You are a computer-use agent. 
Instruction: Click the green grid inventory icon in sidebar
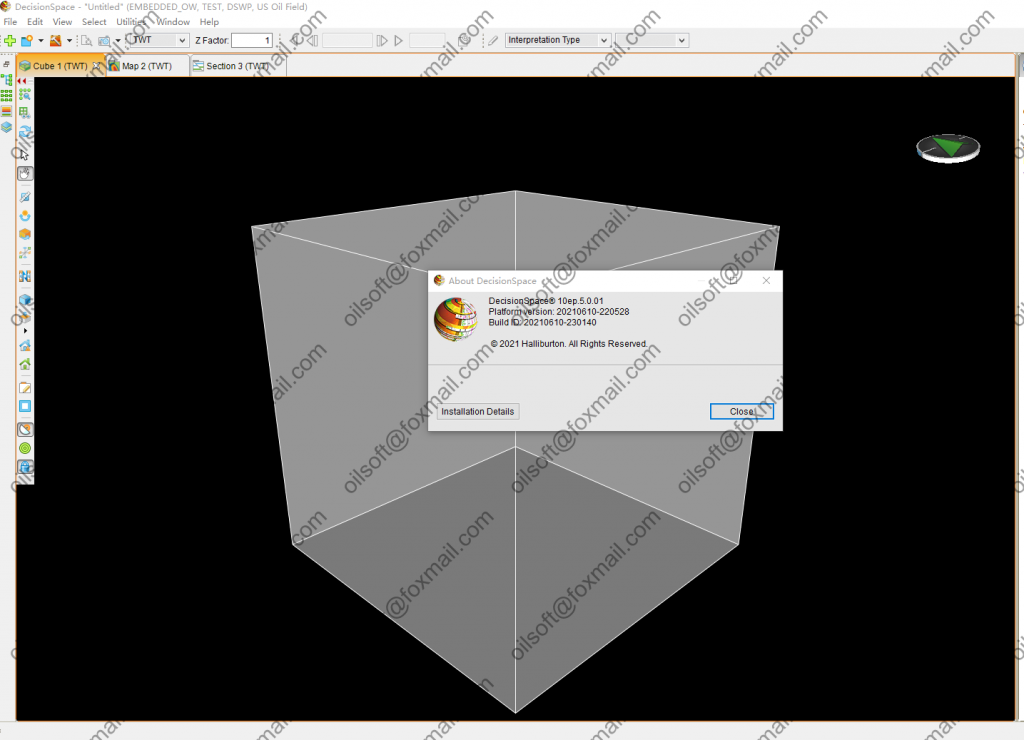point(7,95)
